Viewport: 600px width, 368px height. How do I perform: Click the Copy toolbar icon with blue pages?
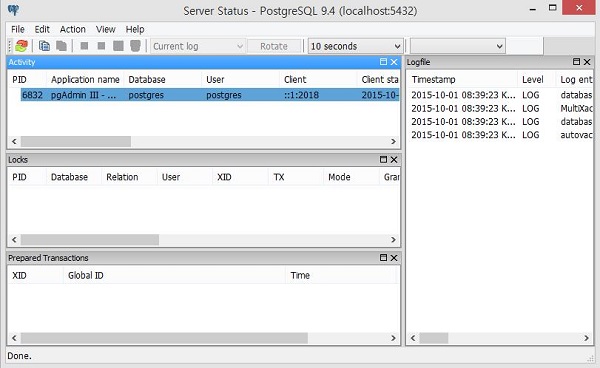44,46
